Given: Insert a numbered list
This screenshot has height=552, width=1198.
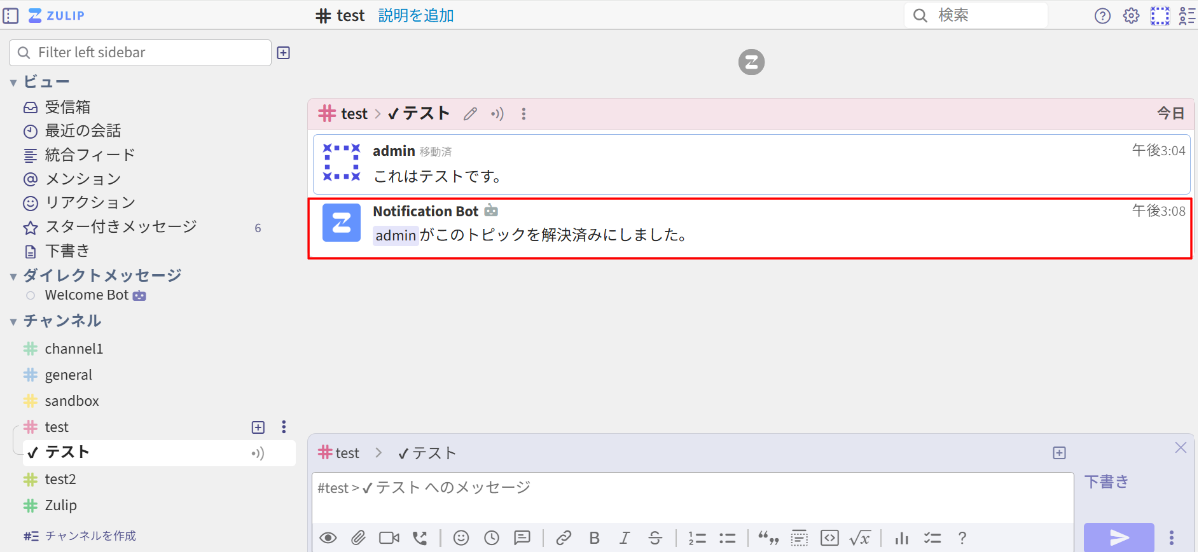Looking at the screenshot, I should 697,537.
